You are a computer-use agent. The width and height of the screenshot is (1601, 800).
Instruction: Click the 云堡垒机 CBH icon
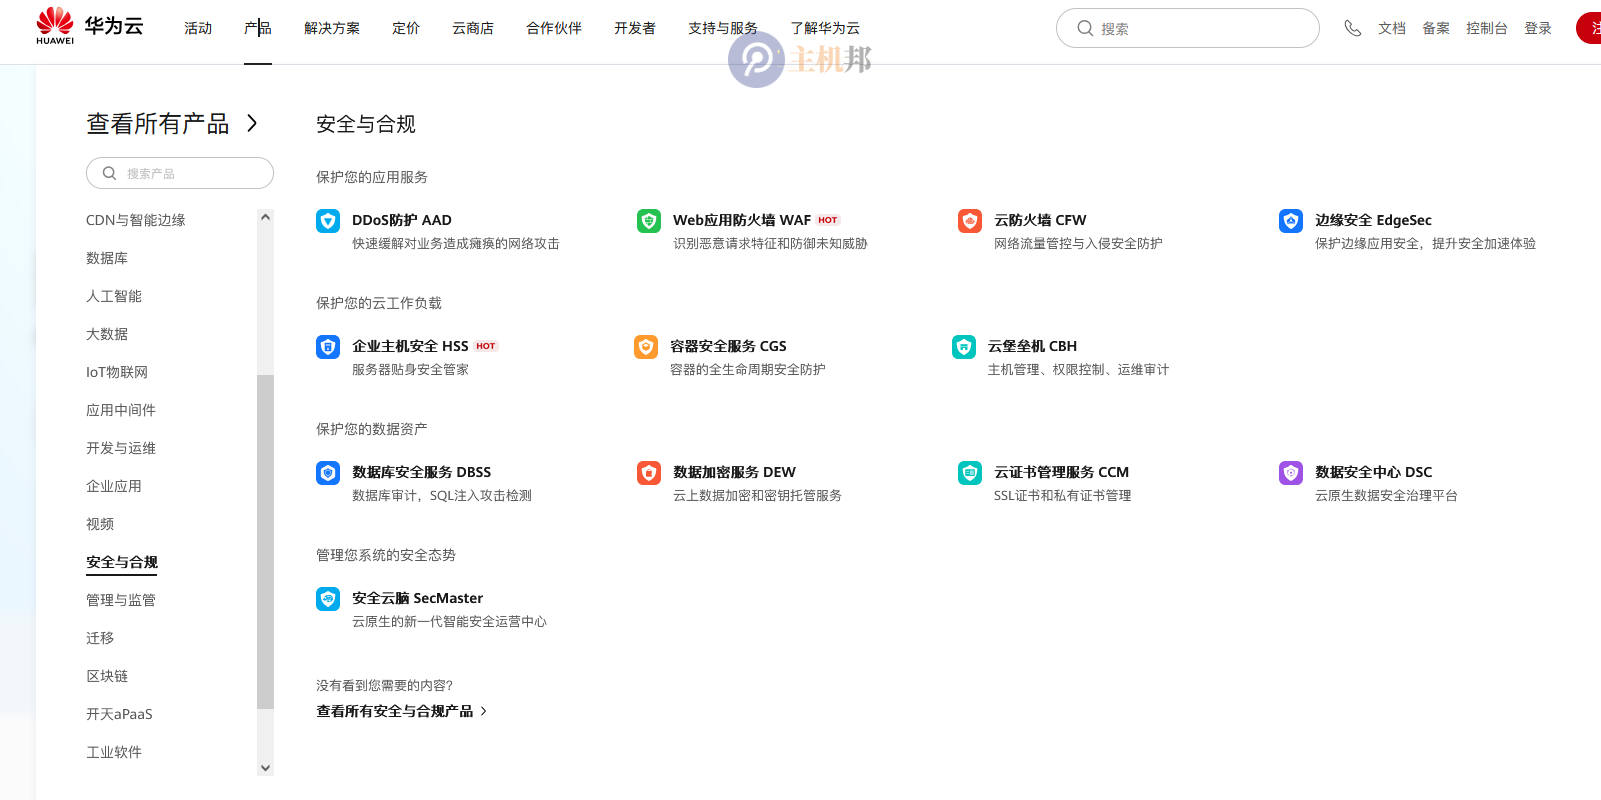click(x=964, y=347)
